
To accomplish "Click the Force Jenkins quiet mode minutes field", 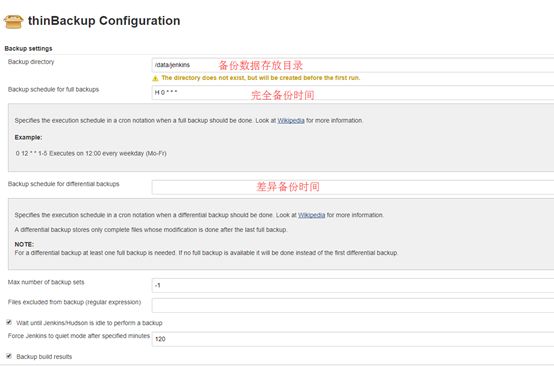I will point(353,339).
